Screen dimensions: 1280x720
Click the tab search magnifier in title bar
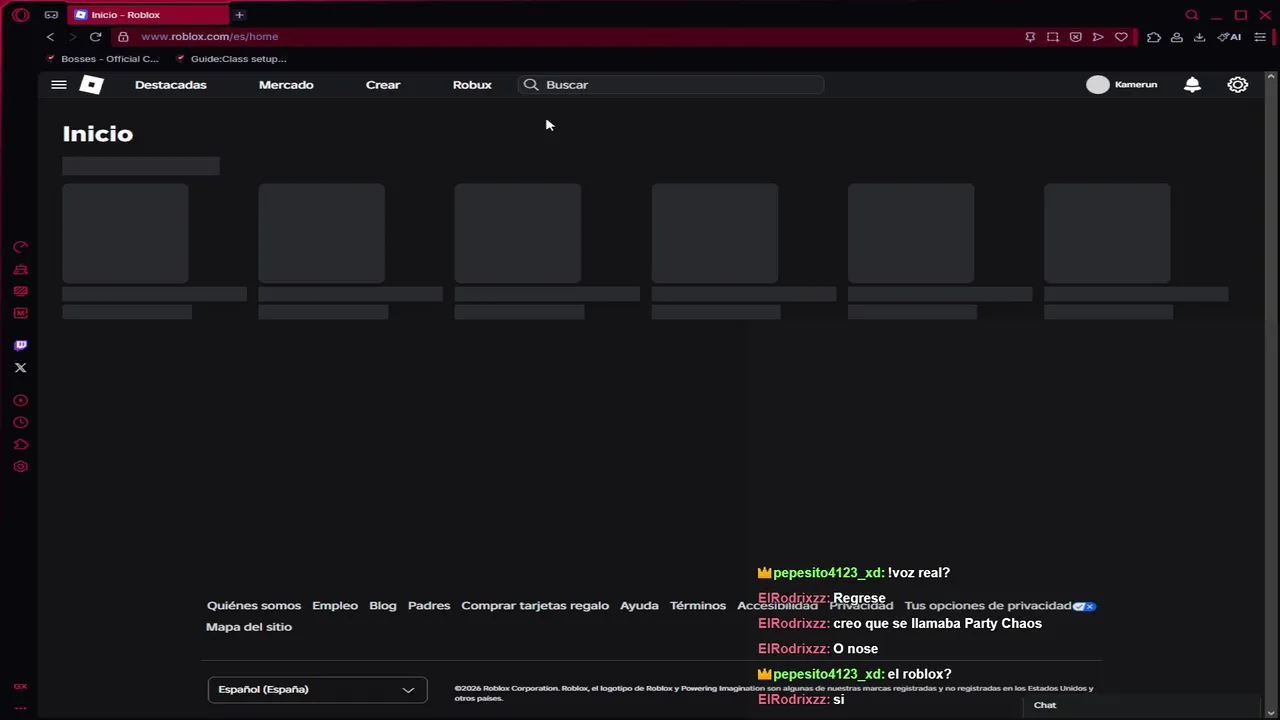[1192, 15]
